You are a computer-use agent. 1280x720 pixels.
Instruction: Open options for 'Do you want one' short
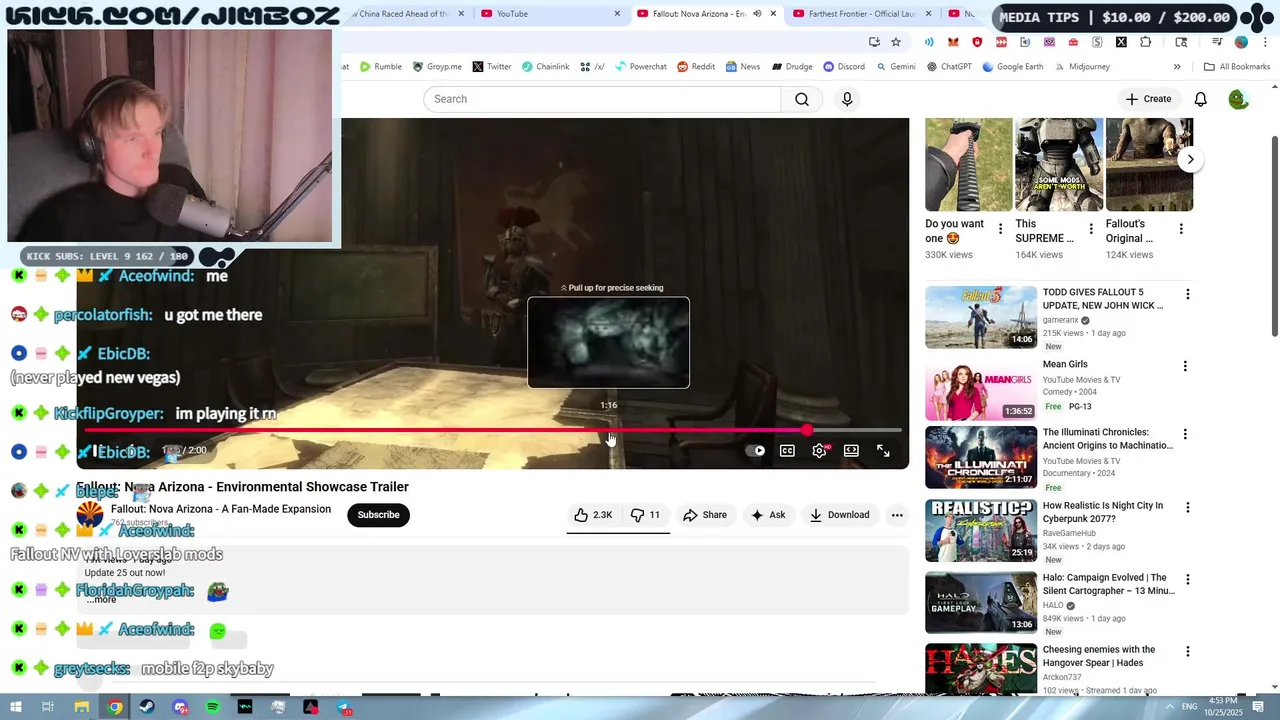tap(1000, 229)
